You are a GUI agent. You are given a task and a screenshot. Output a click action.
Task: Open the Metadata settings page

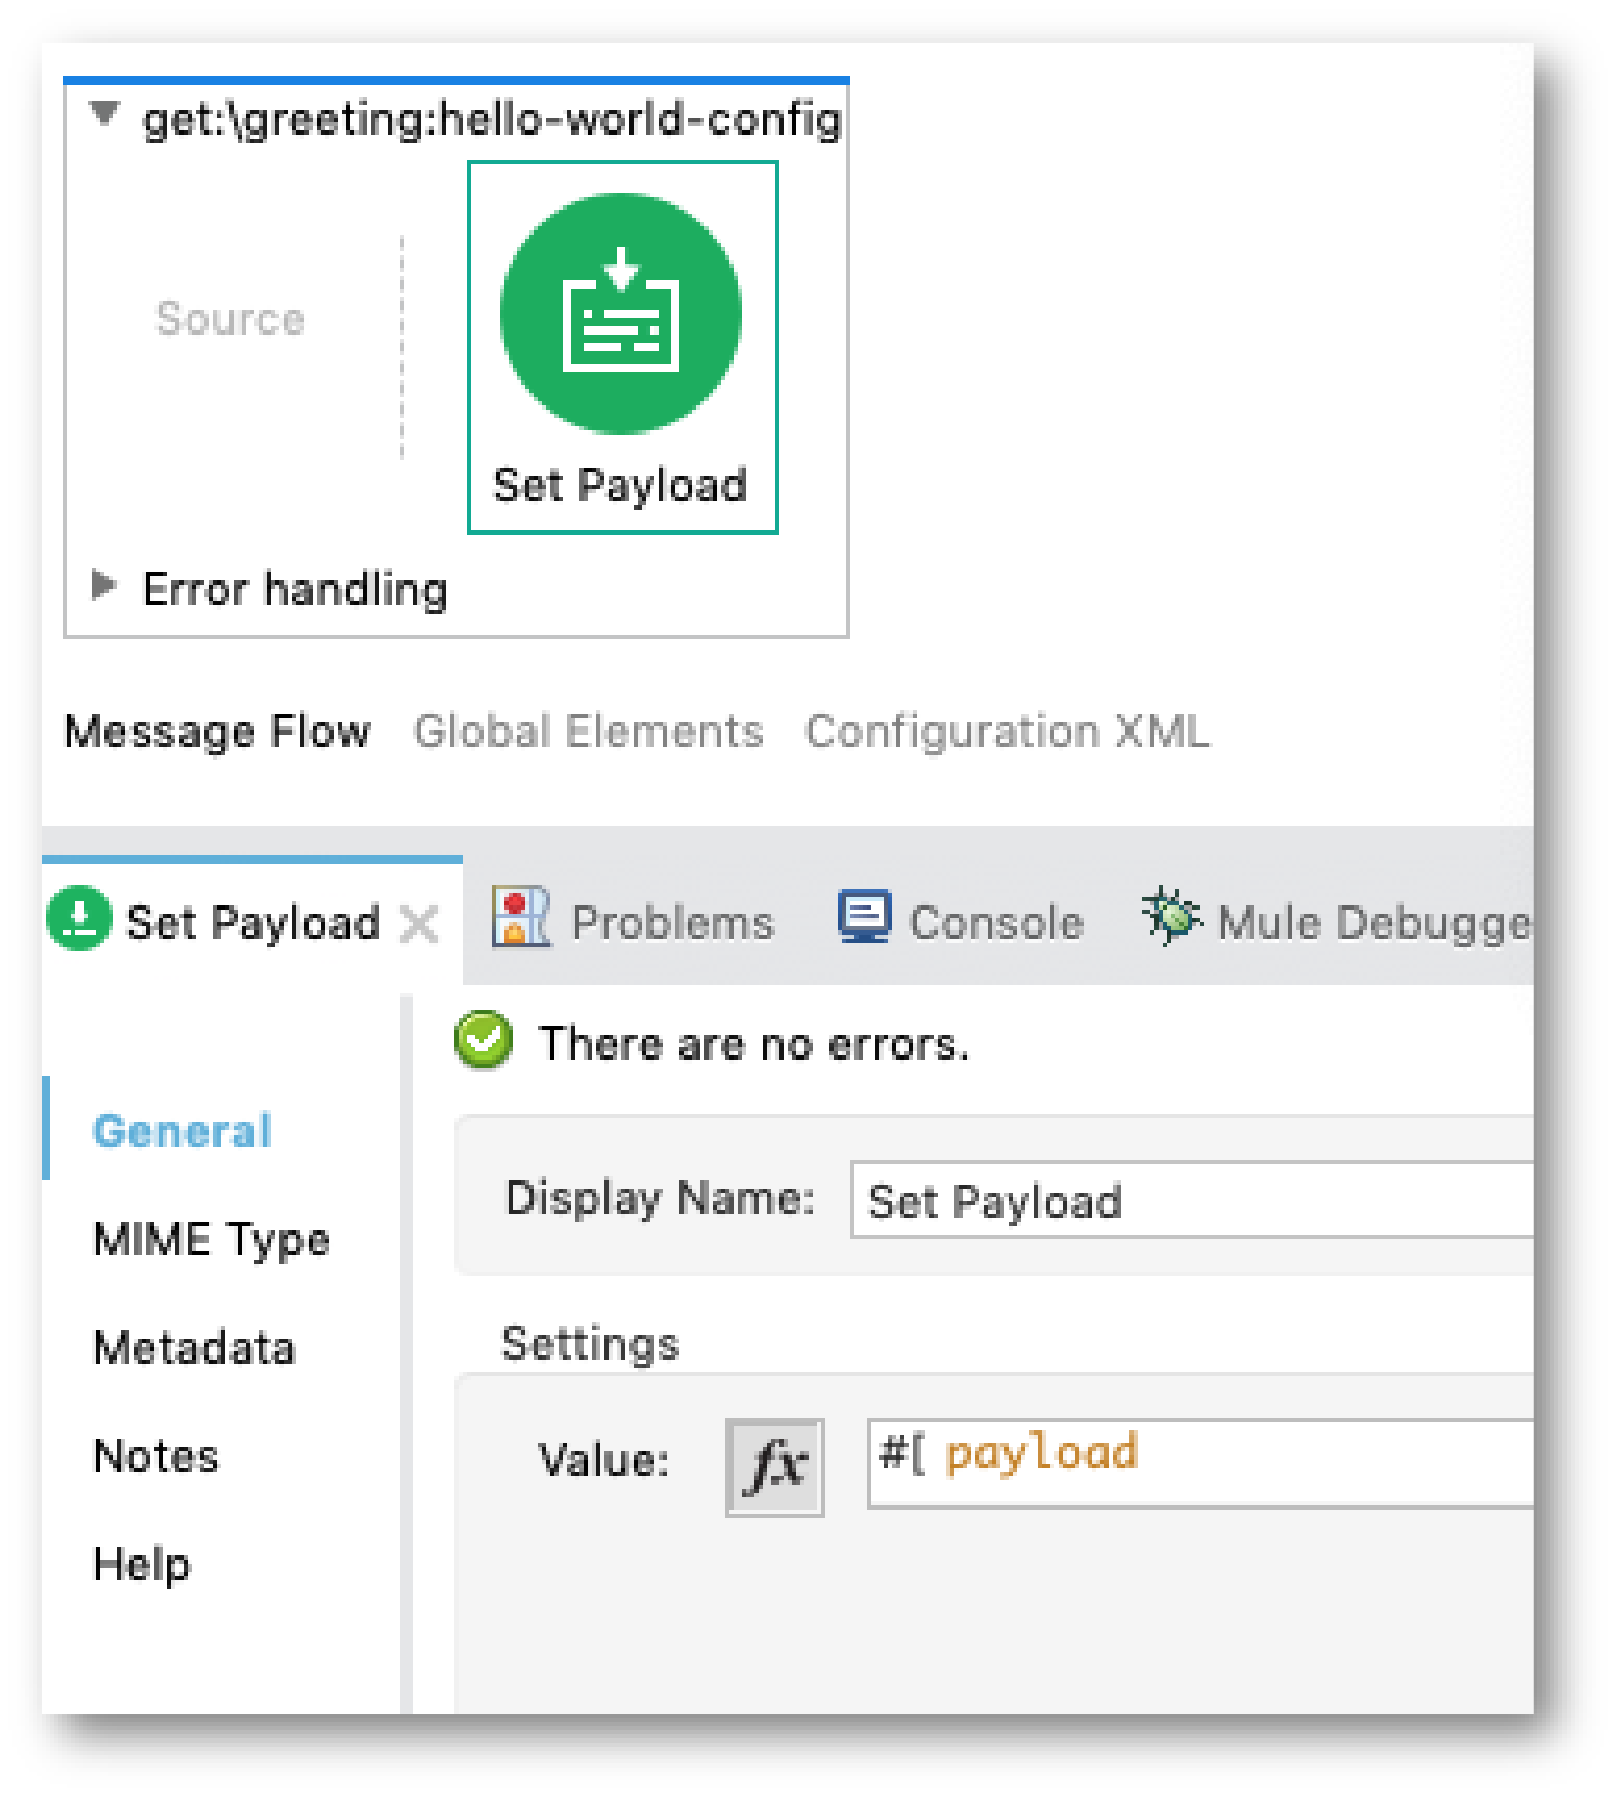(x=194, y=1348)
